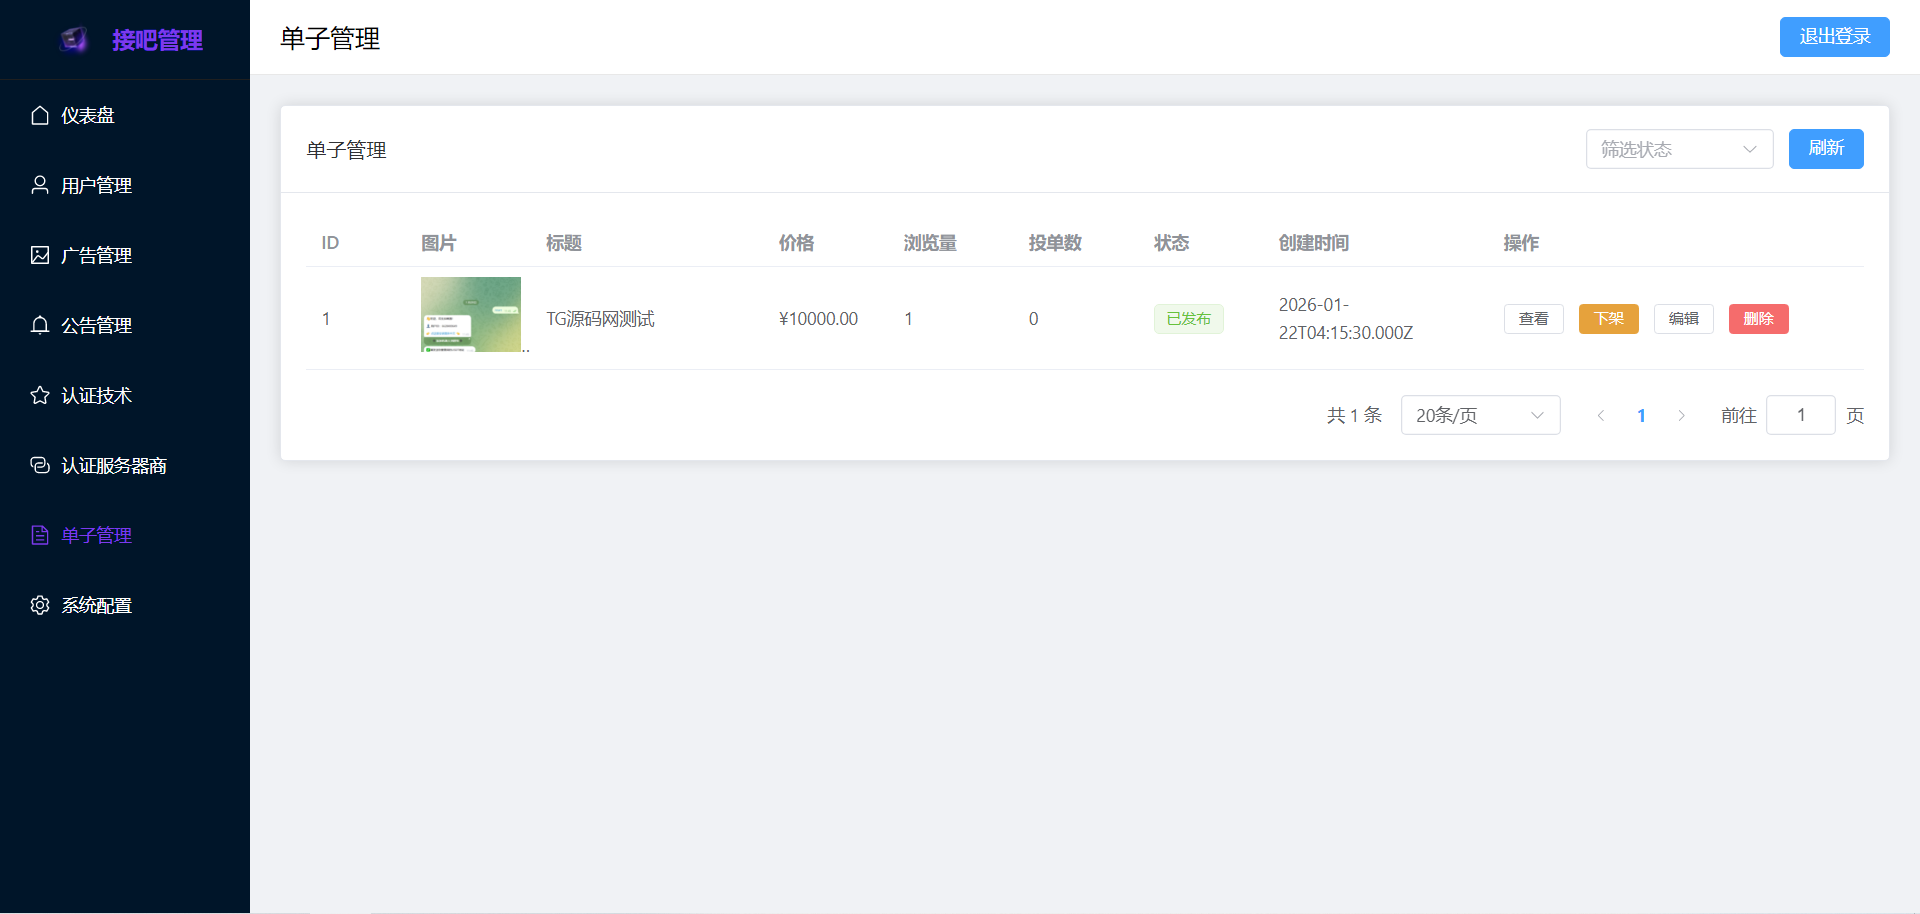Select page number 1 in pagination
Image resolution: width=1920 pixels, height=914 pixels.
(x=1641, y=415)
